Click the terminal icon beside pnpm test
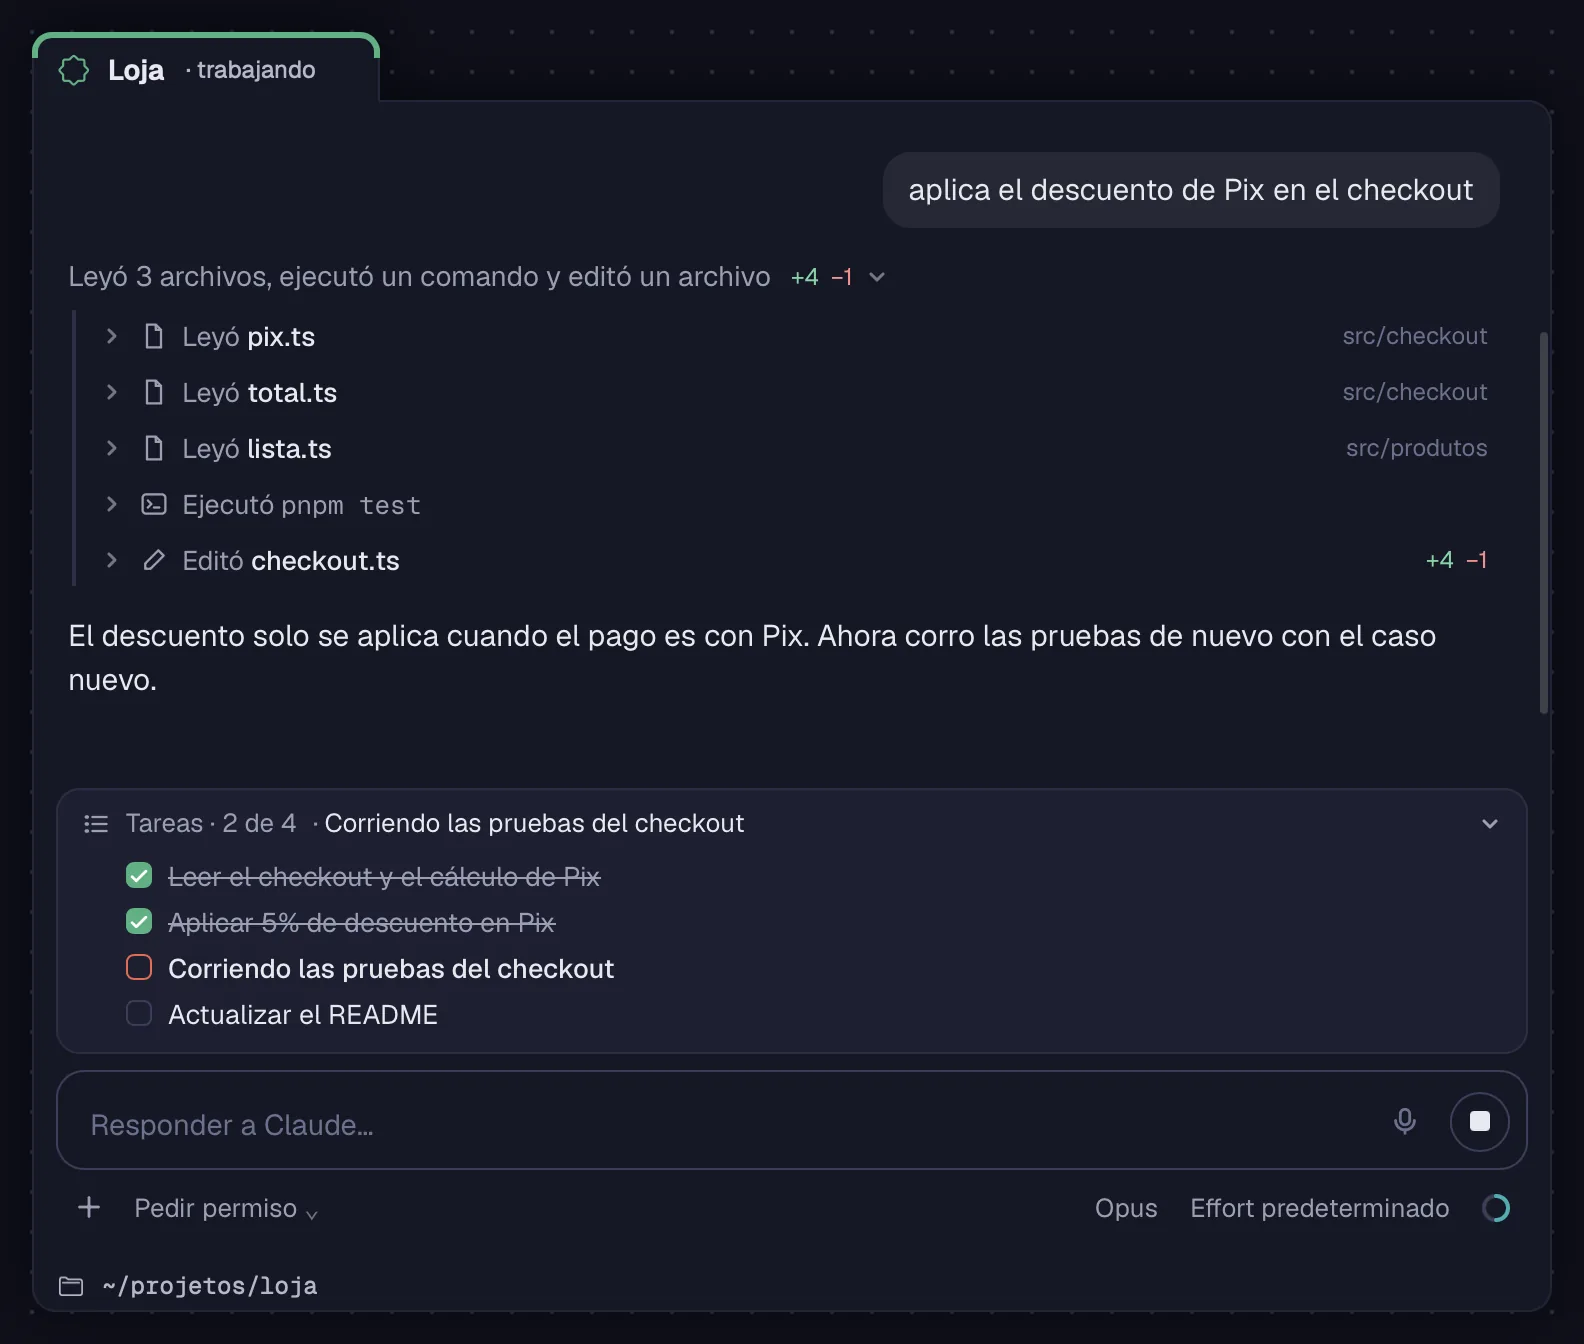This screenshot has width=1584, height=1344. point(154,504)
